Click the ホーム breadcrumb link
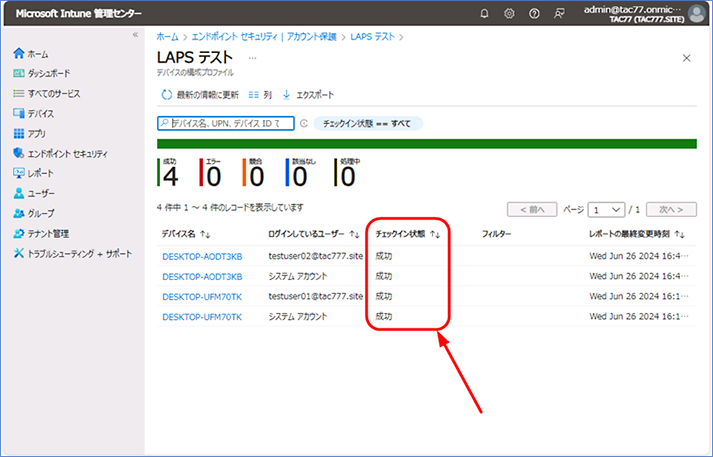713x457 pixels. point(167,37)
